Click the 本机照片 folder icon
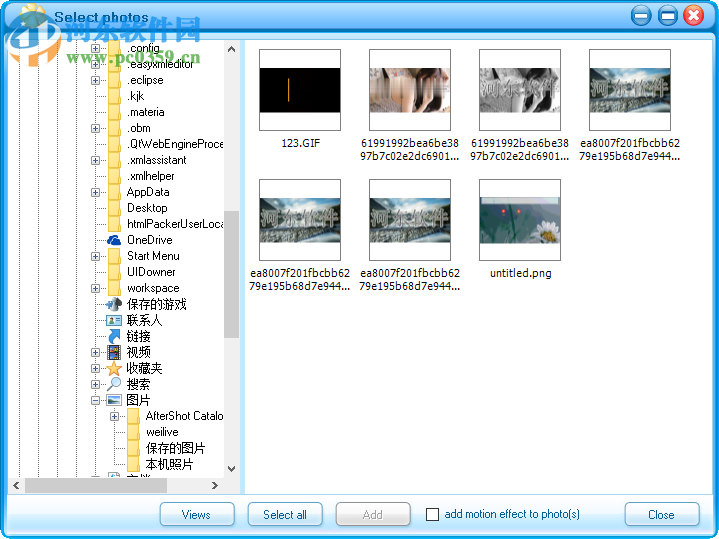Image resolution: width=719 pixels, height=539 pixels. point(133,464)
